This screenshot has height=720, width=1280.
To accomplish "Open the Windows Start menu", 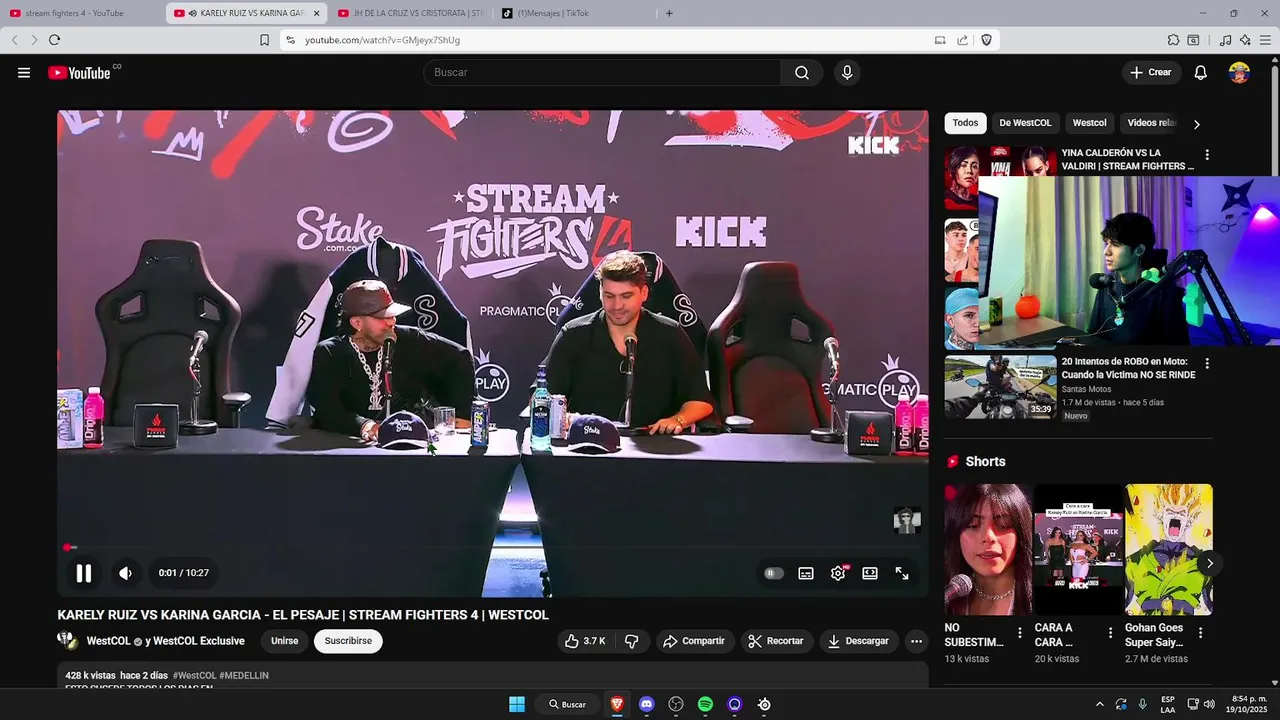I will tap(517, 704).
